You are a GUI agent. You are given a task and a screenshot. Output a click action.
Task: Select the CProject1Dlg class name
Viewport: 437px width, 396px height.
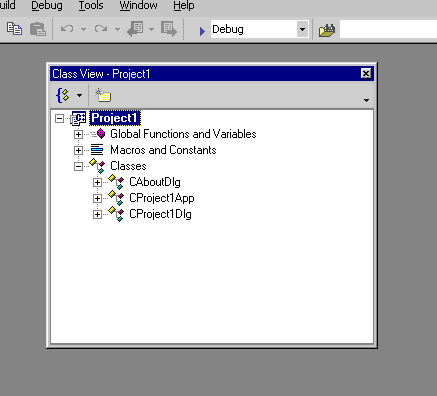(x=160, y=214)
